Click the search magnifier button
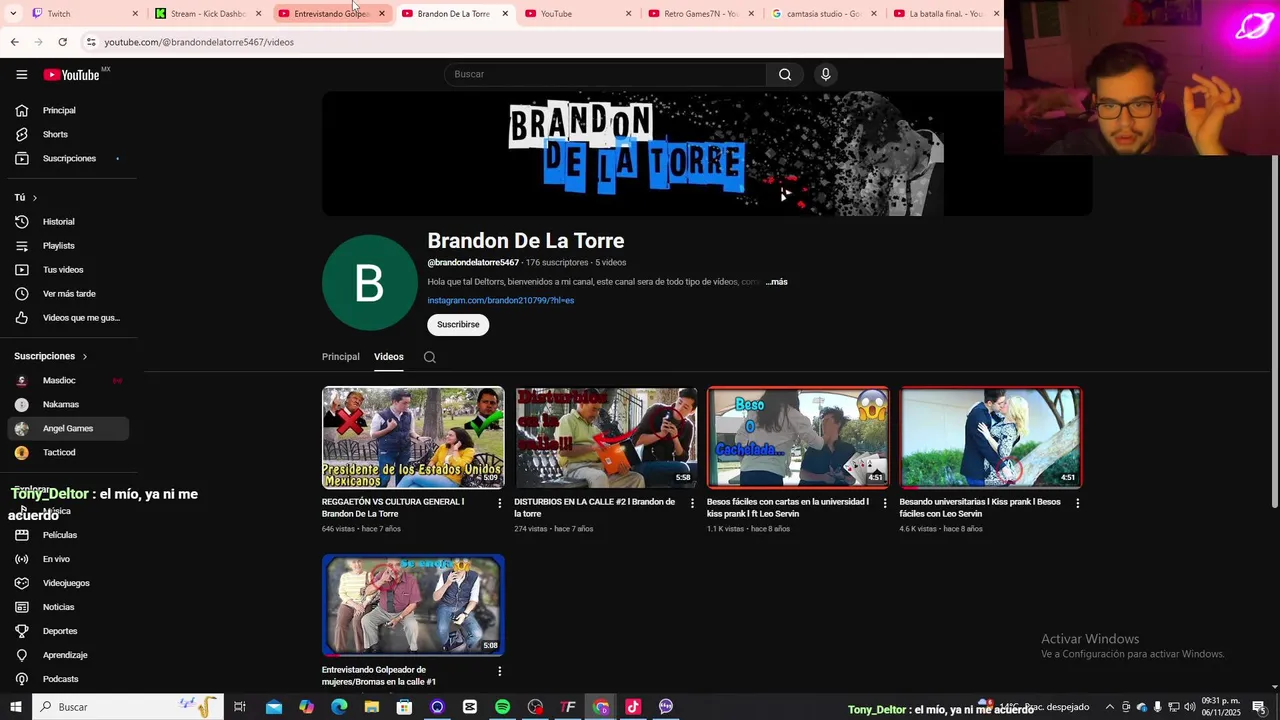 pyautogui.click(x=785, y=74)
